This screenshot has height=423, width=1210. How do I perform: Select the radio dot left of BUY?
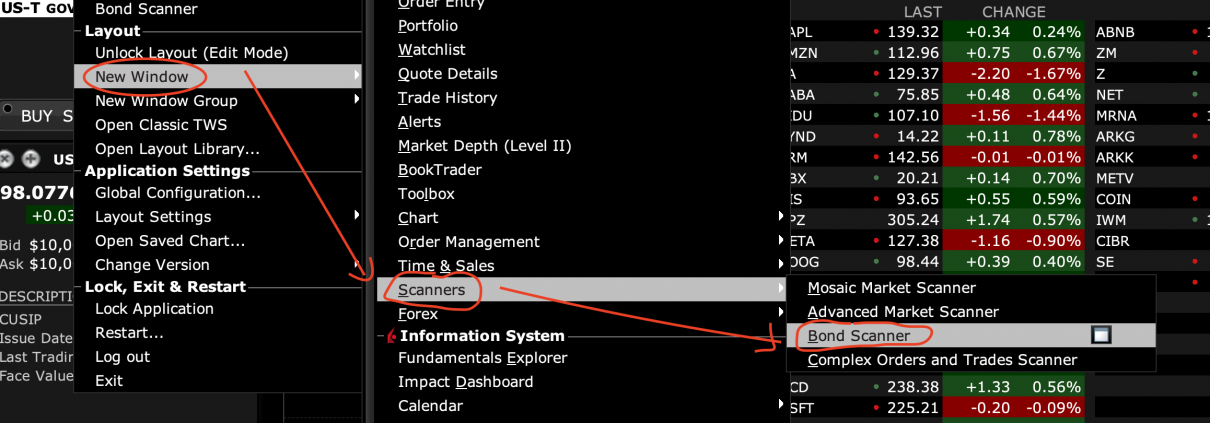coord(7,109)
